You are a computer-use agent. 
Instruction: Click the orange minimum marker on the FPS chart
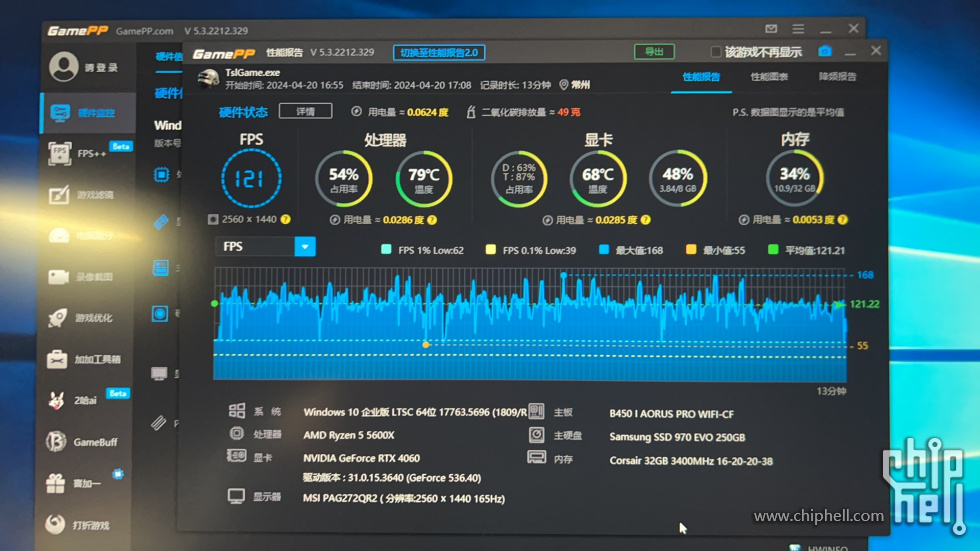pos(426,344)
